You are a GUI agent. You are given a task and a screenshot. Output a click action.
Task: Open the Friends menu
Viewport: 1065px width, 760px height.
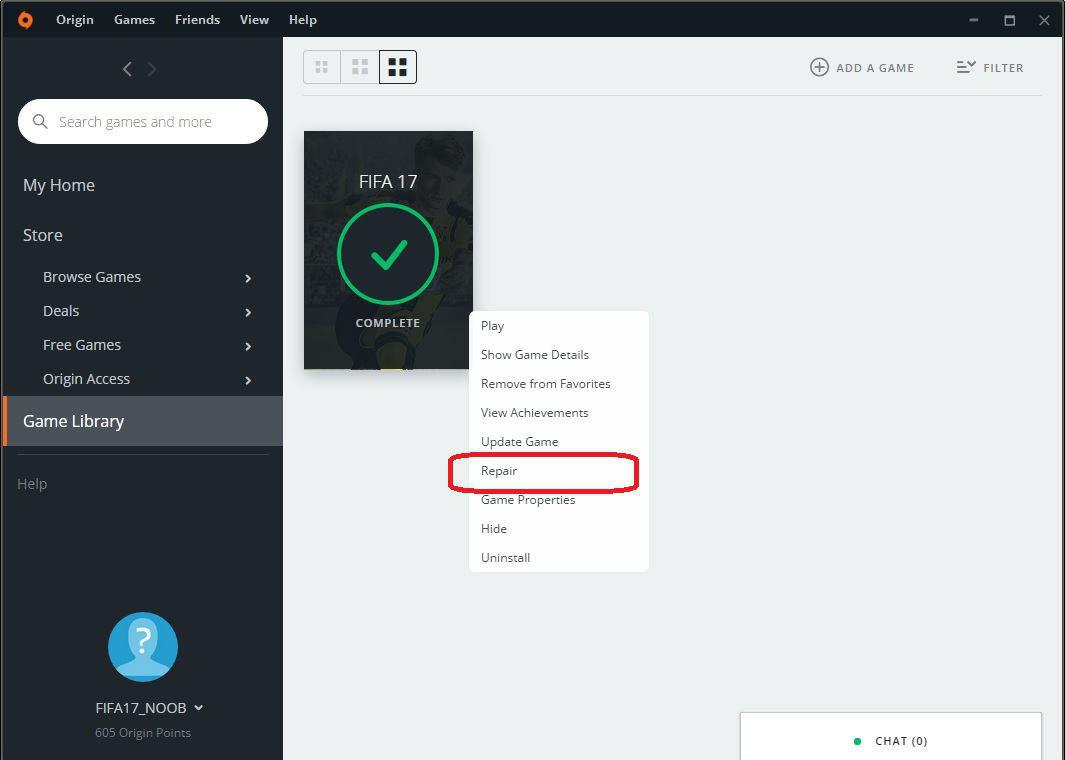[x=197, y=19]
